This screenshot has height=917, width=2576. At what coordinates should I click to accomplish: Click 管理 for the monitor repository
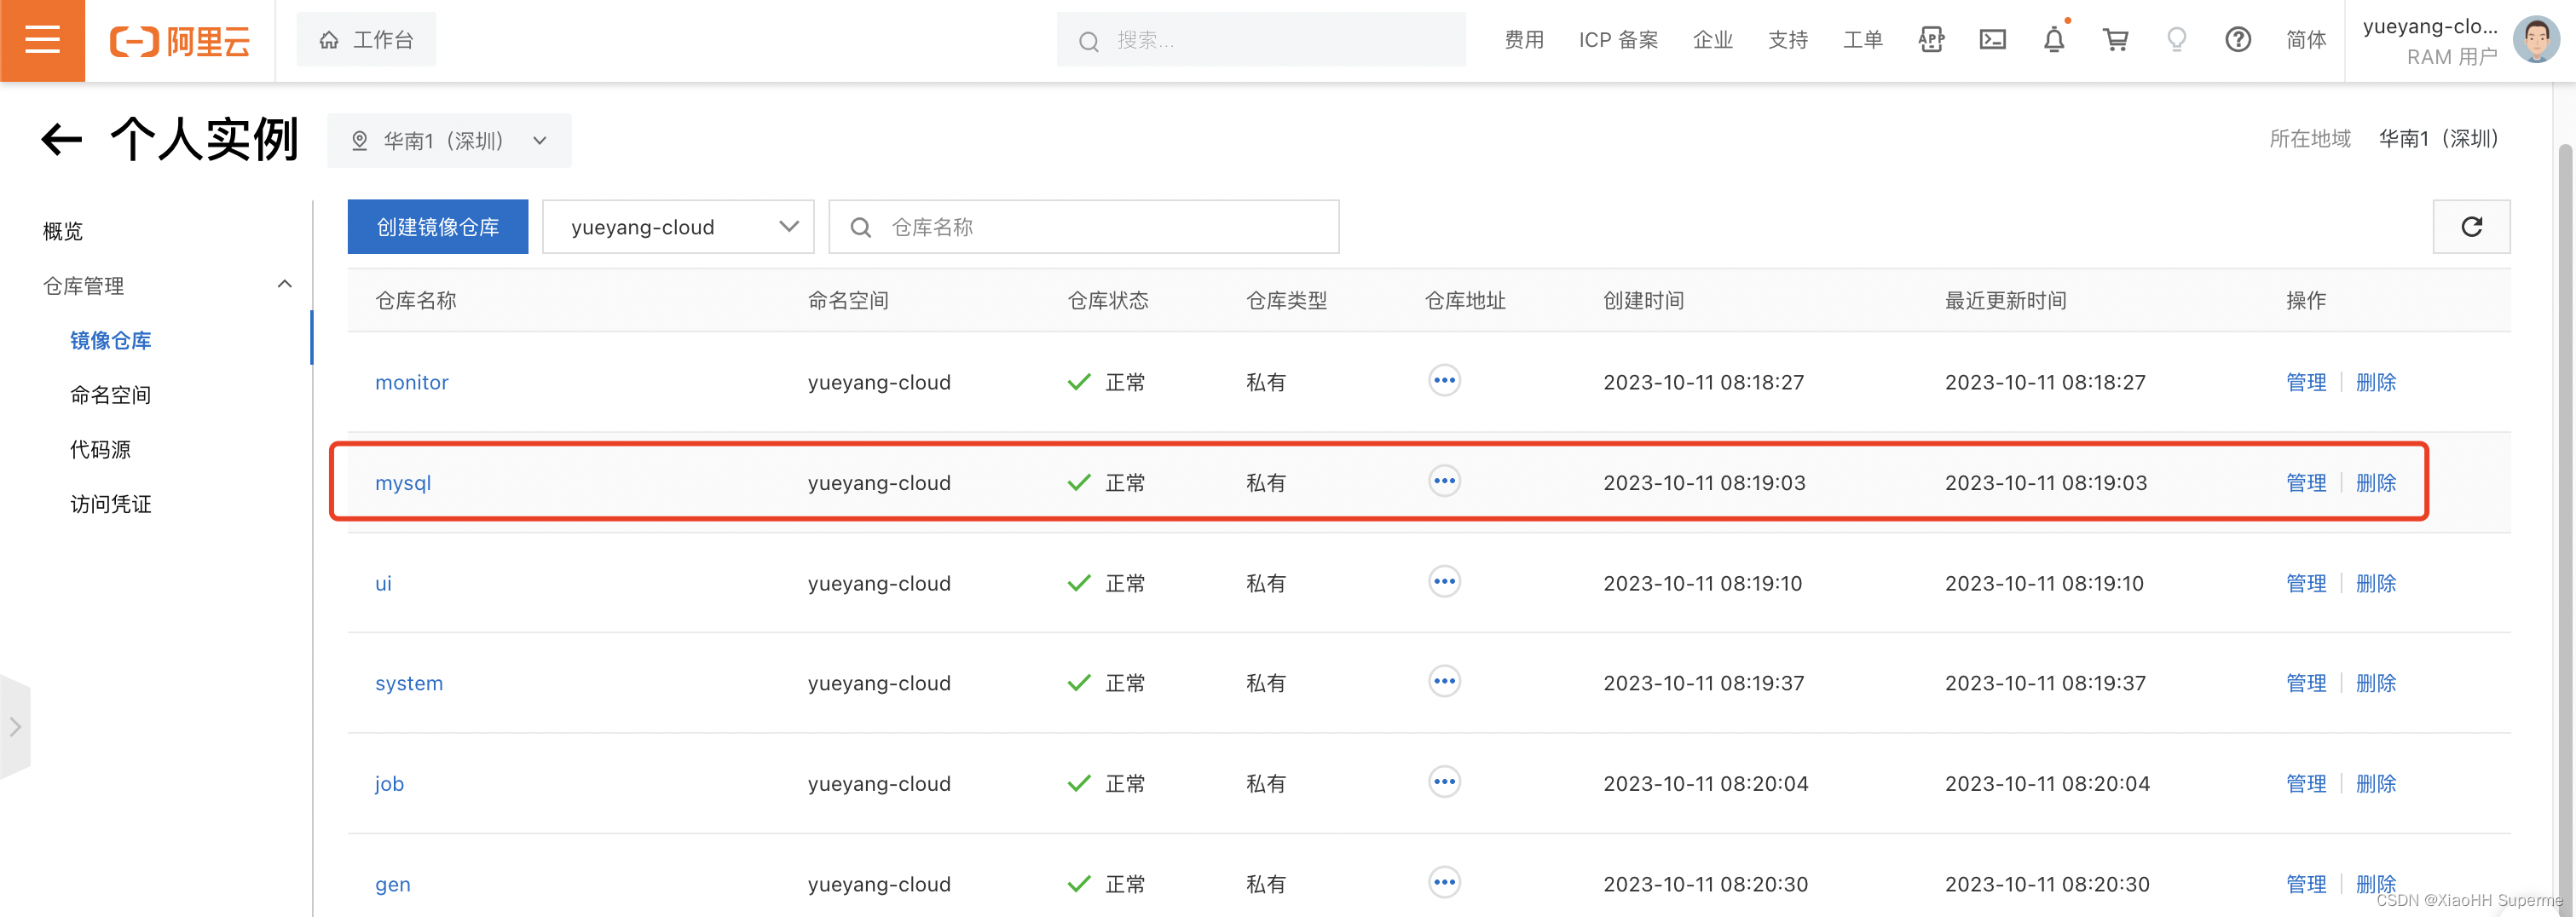pos(2306,382)
